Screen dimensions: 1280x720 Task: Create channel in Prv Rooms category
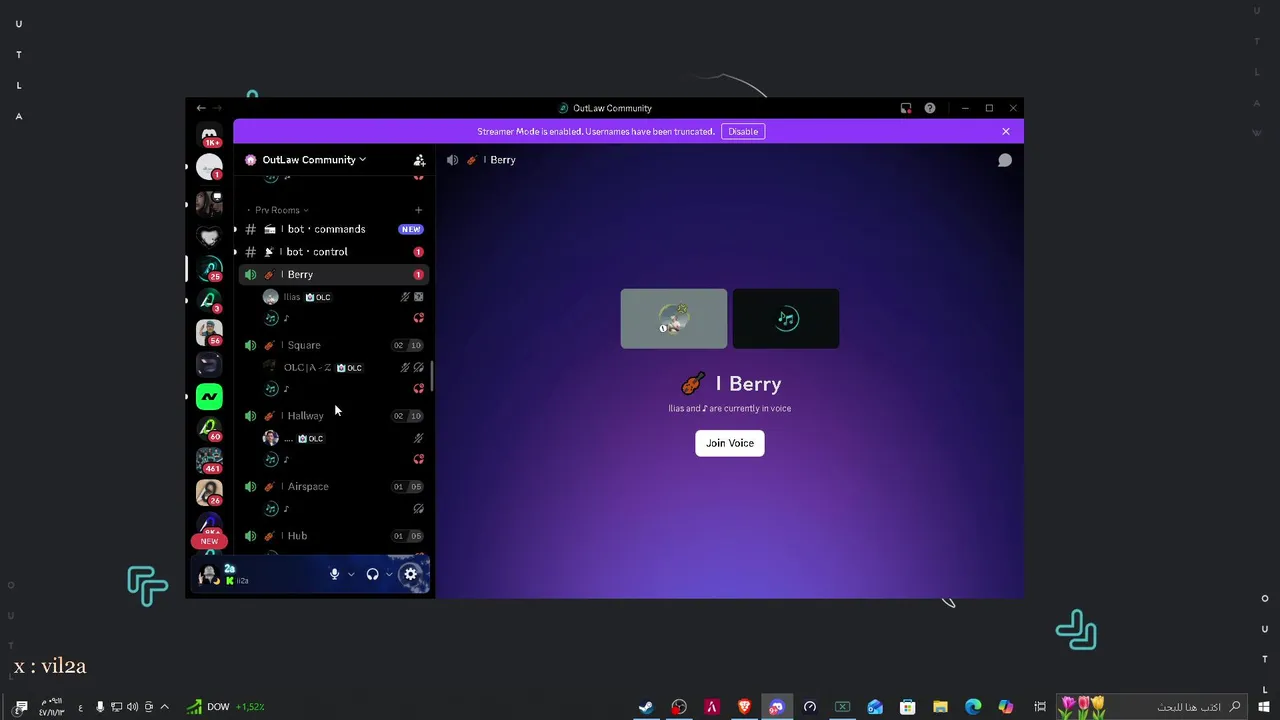pos(418,210)
